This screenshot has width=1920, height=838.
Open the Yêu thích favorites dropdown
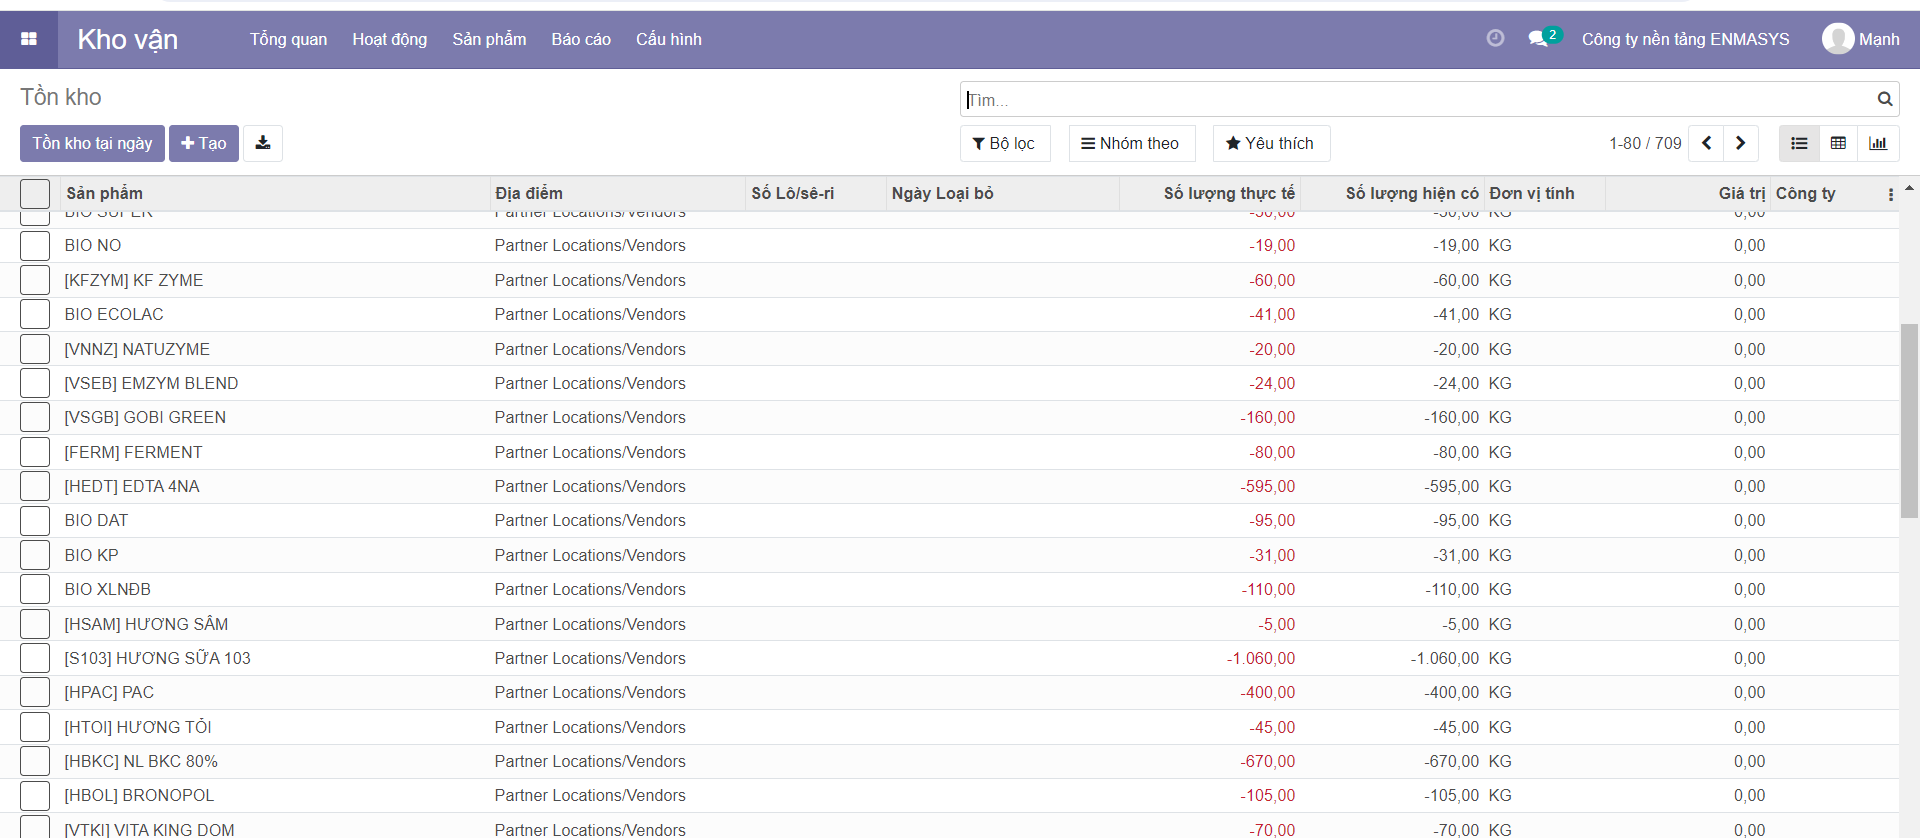click(1270, 143)
